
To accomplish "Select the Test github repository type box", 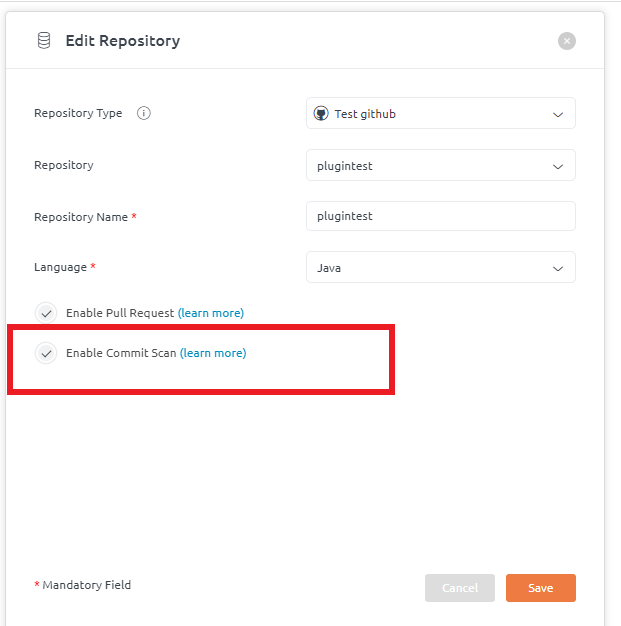I will point(441,113).
